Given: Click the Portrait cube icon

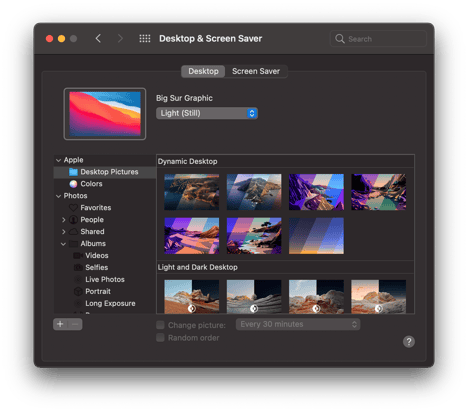Looking at the screenshot, I should (78, 291).
